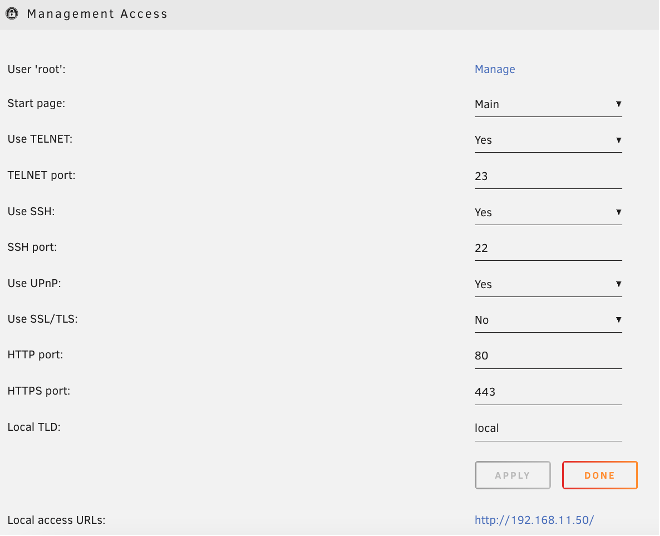Open the Manage link for user root
The height and width of the screenshot is (536, 660).
pyautogui.click(x=495, y=69)
